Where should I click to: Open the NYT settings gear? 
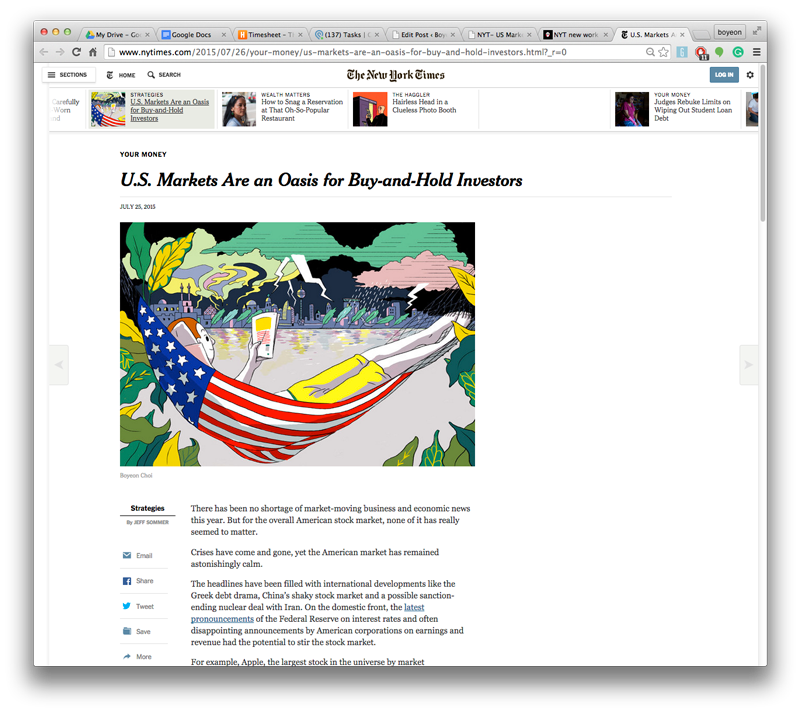(x=750, y=75)
